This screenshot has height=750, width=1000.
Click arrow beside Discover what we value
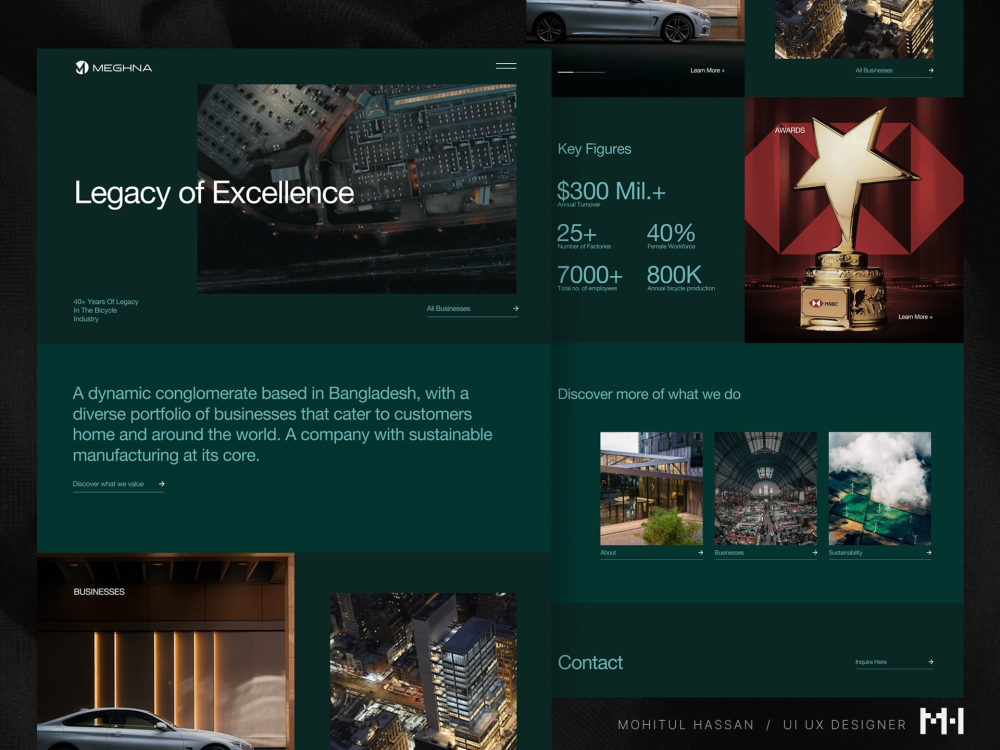click(x=161, y=484)
